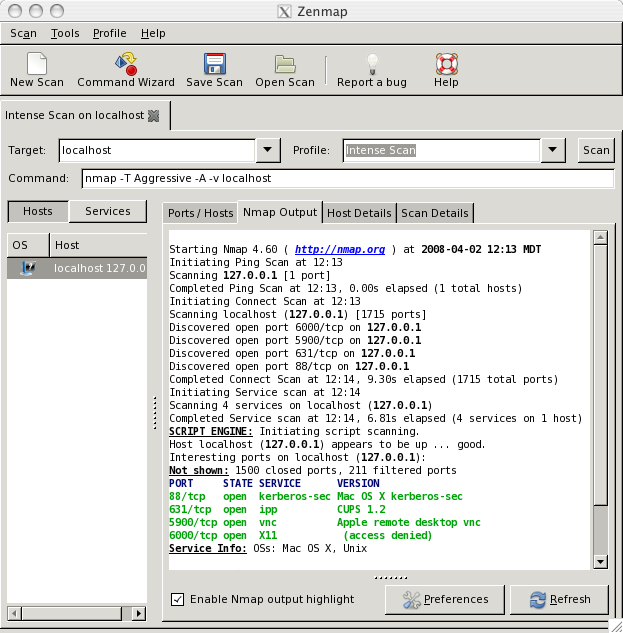Switch to the Nmap Output tab
Viewport: 623px width, 633px height.
point(280,212)
